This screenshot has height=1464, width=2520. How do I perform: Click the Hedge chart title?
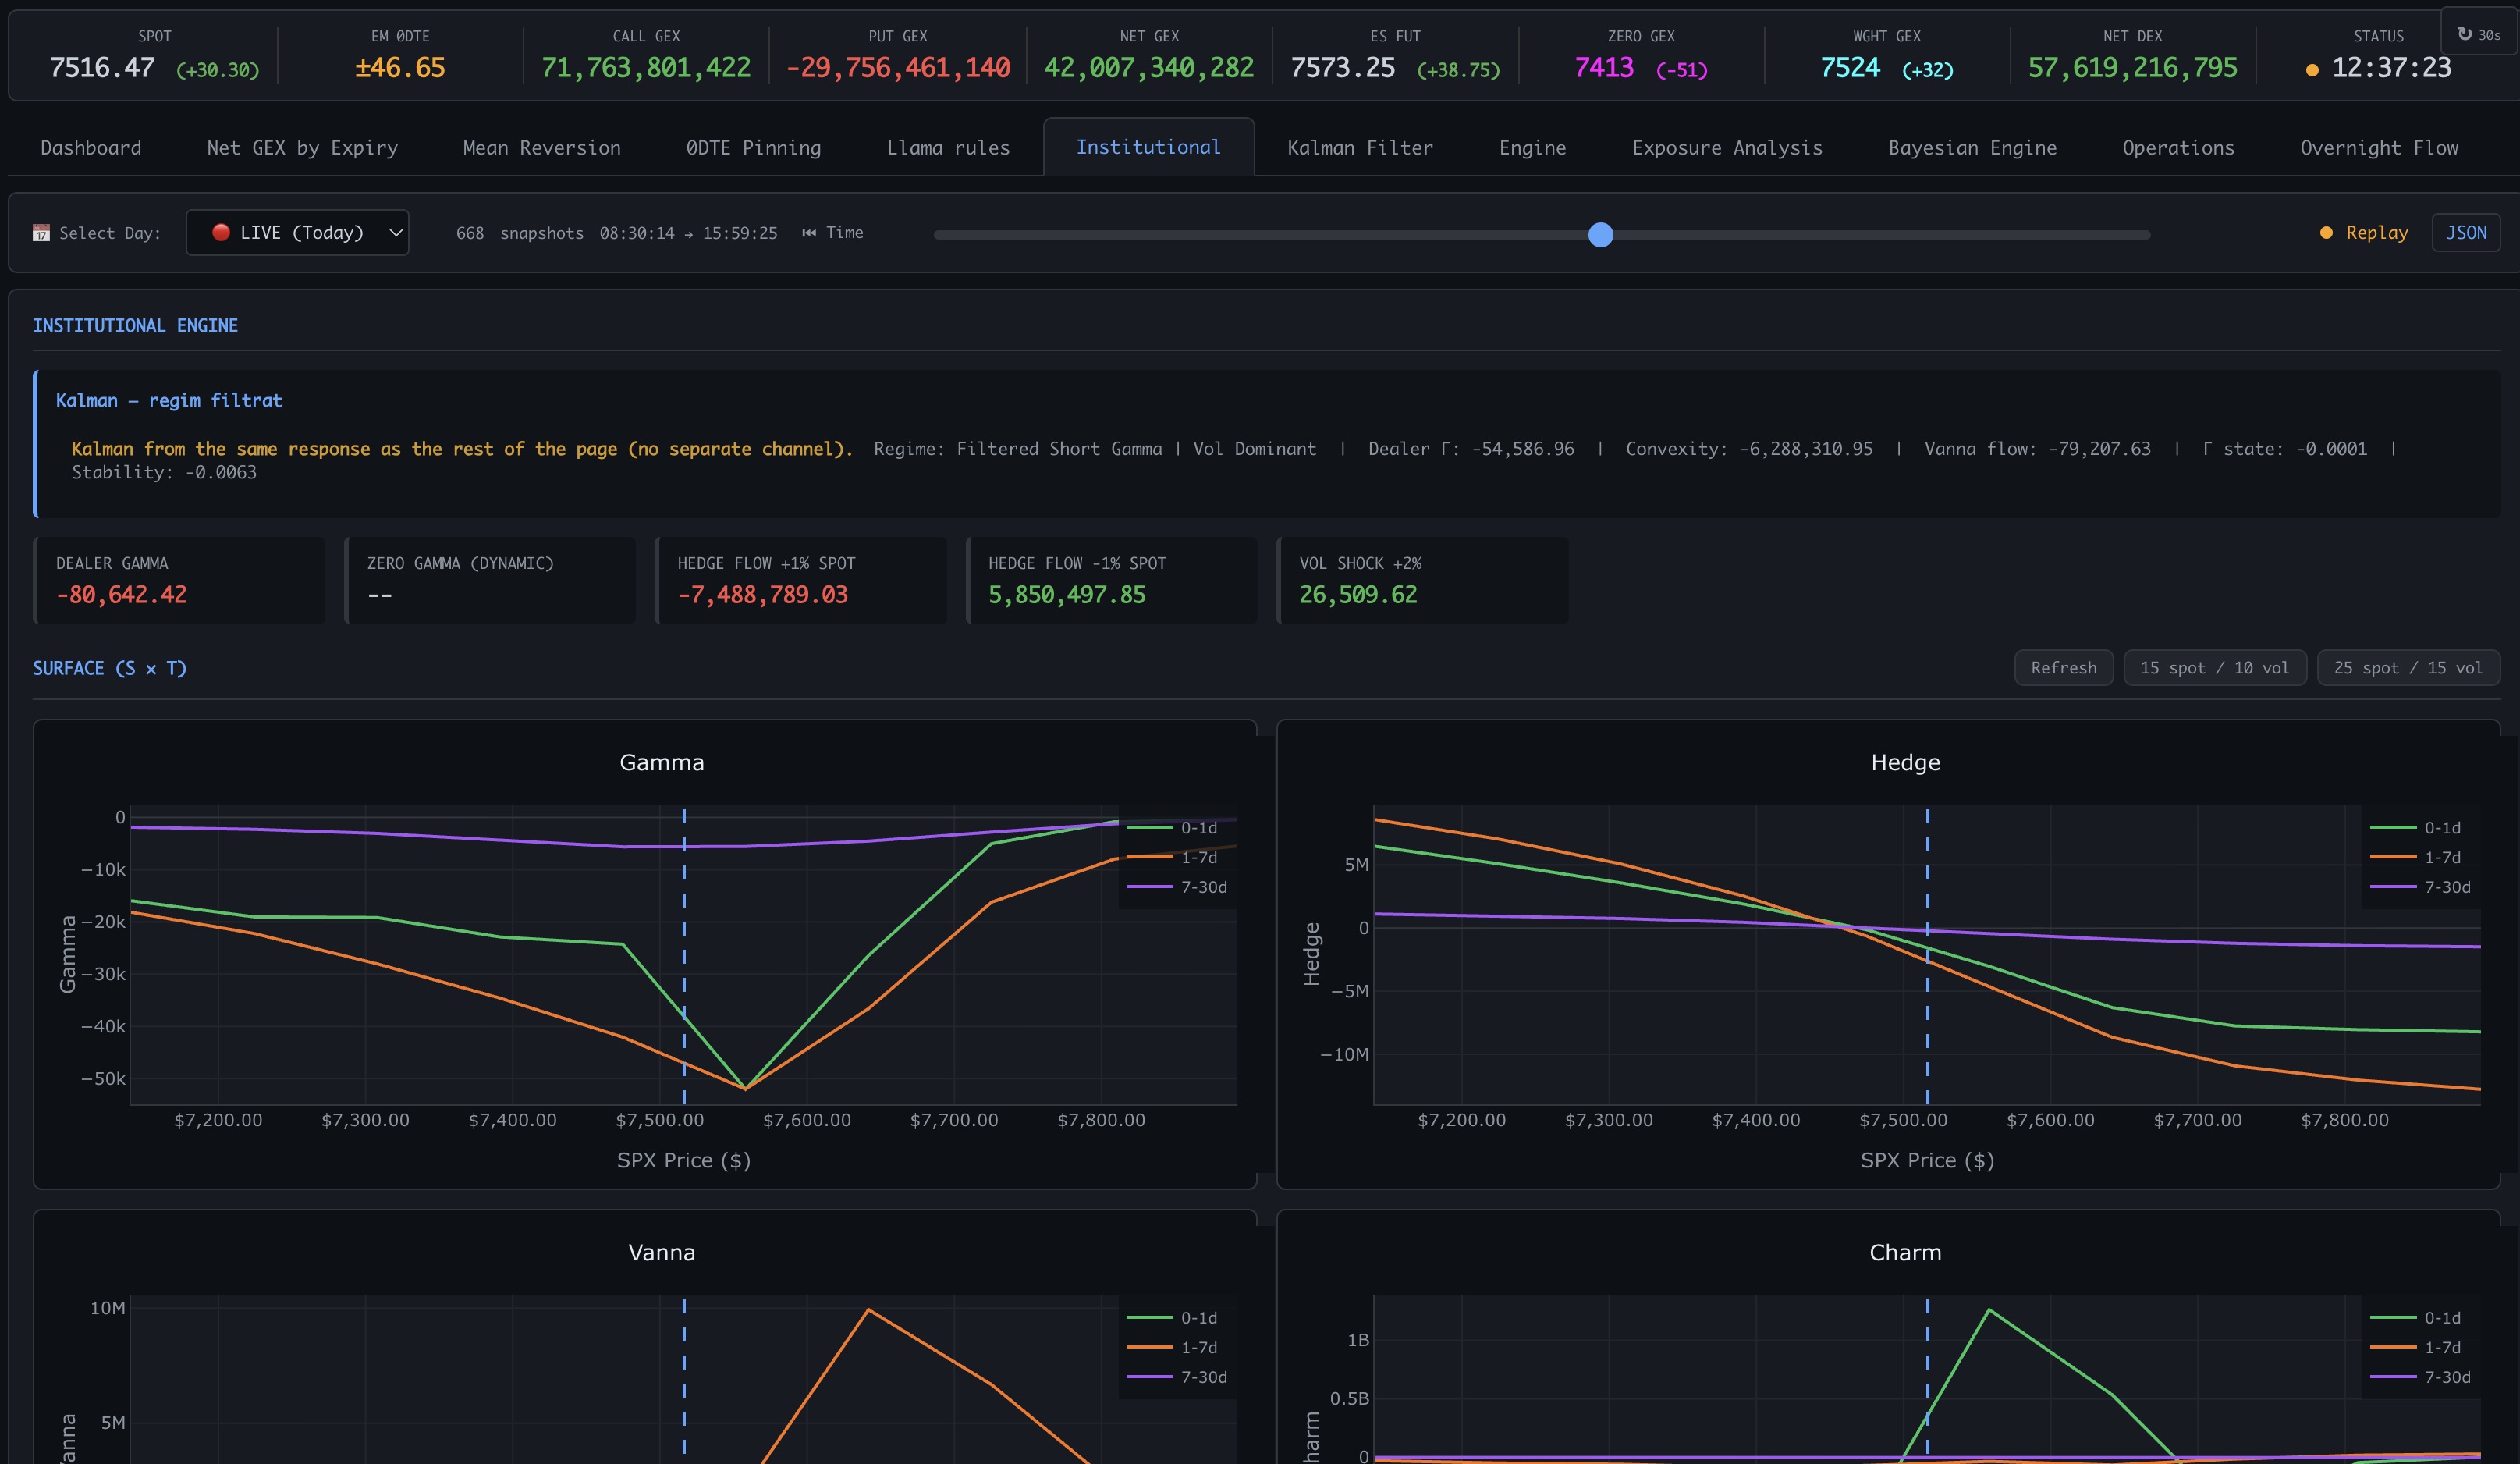coord(1905,762)
